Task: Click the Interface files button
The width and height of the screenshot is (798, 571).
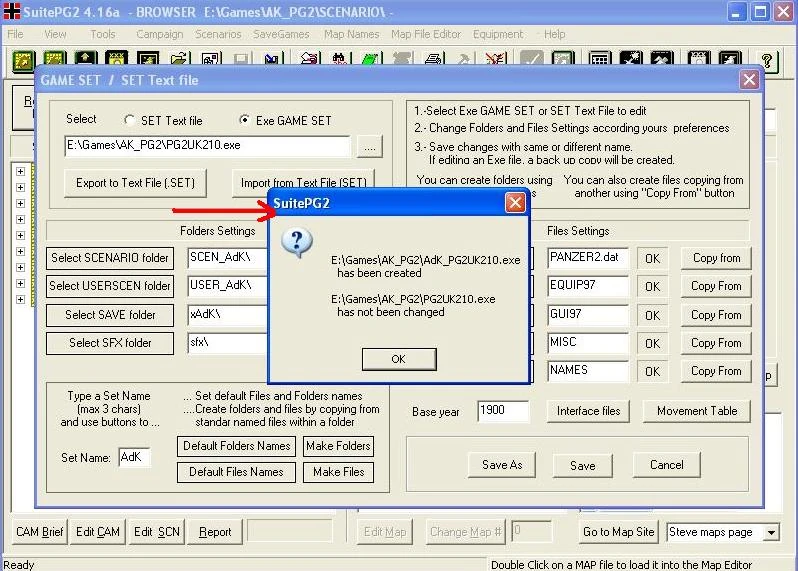Action: pos(588,411)
